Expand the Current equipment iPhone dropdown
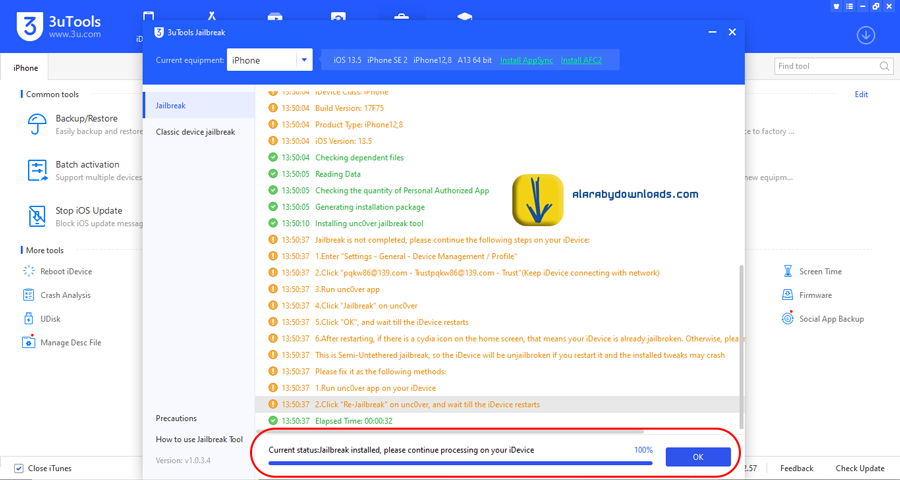 tap(304, 60)
